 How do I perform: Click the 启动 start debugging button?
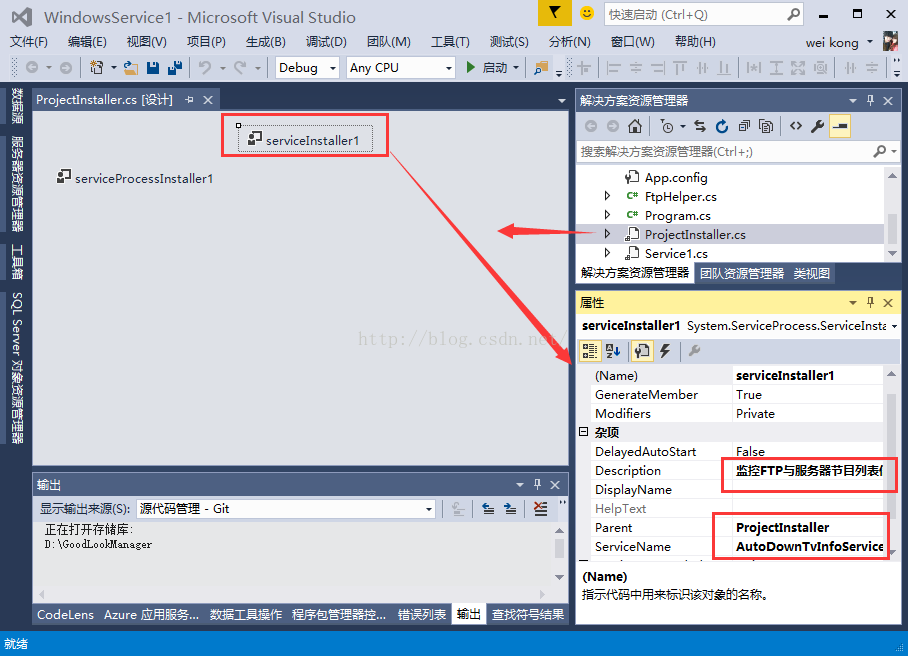488,68
